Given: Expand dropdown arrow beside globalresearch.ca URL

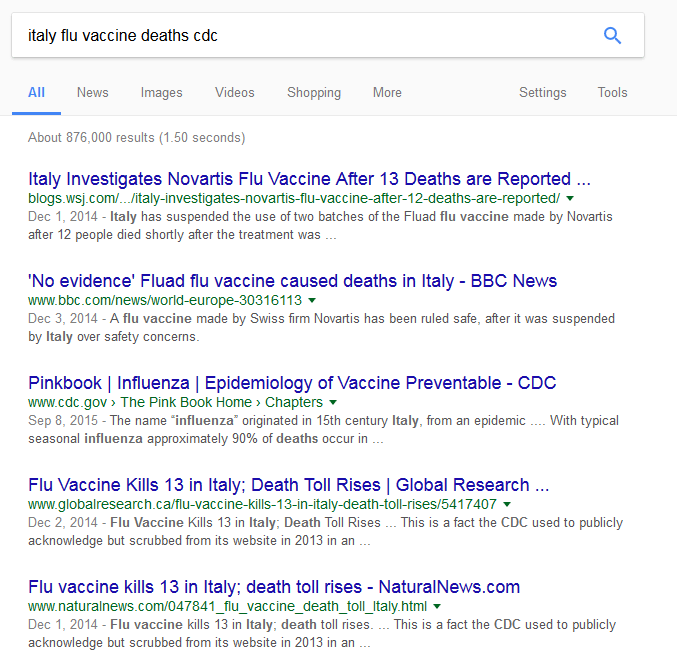Looking at the screenshot, I should pos(507,504).
